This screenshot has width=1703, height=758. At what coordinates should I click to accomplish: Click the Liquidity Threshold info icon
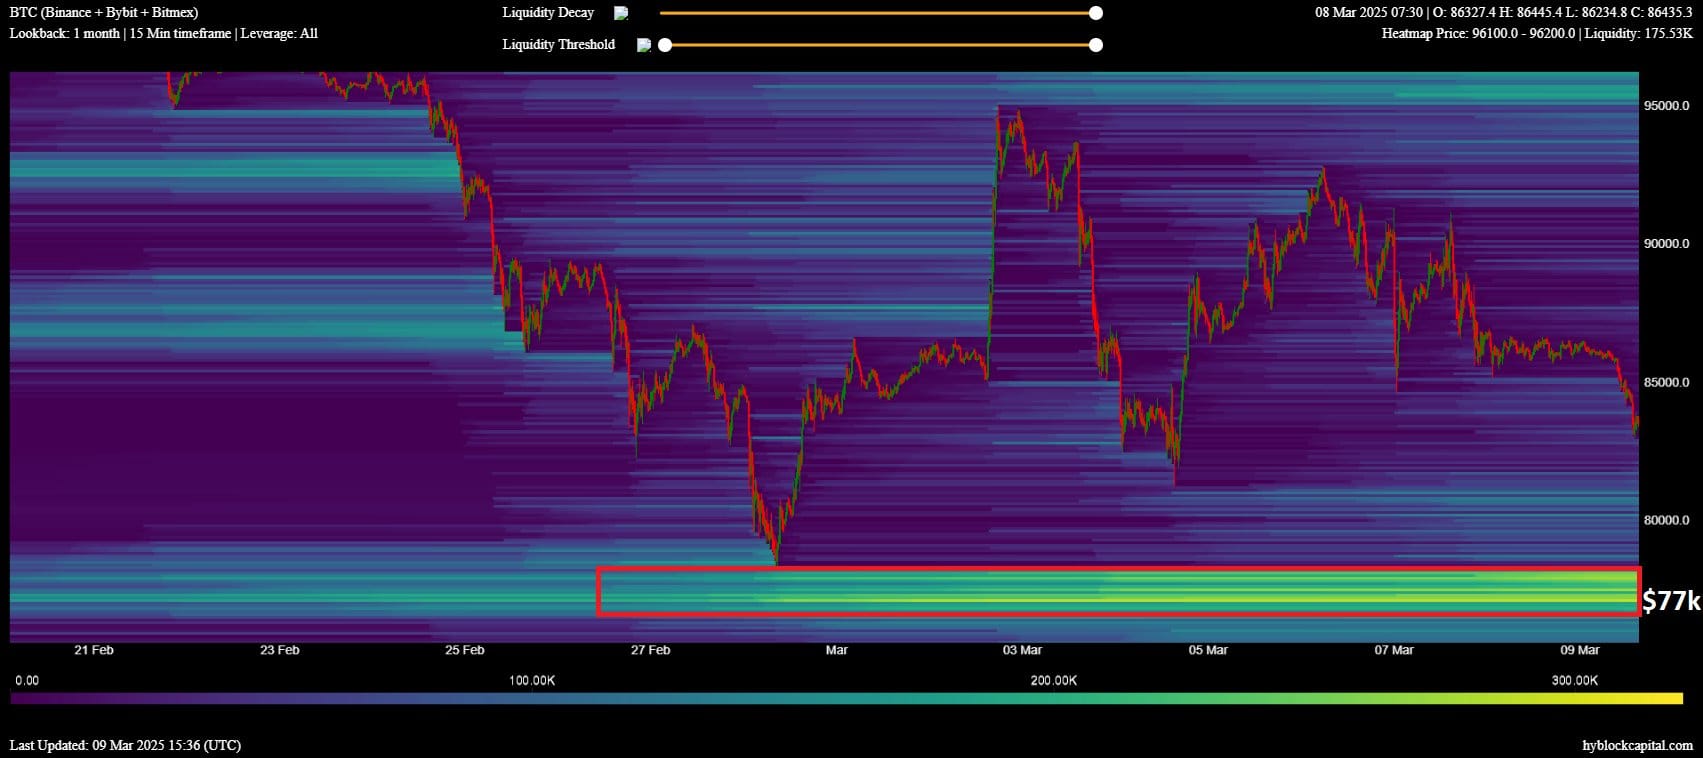[x=643, y=45]
